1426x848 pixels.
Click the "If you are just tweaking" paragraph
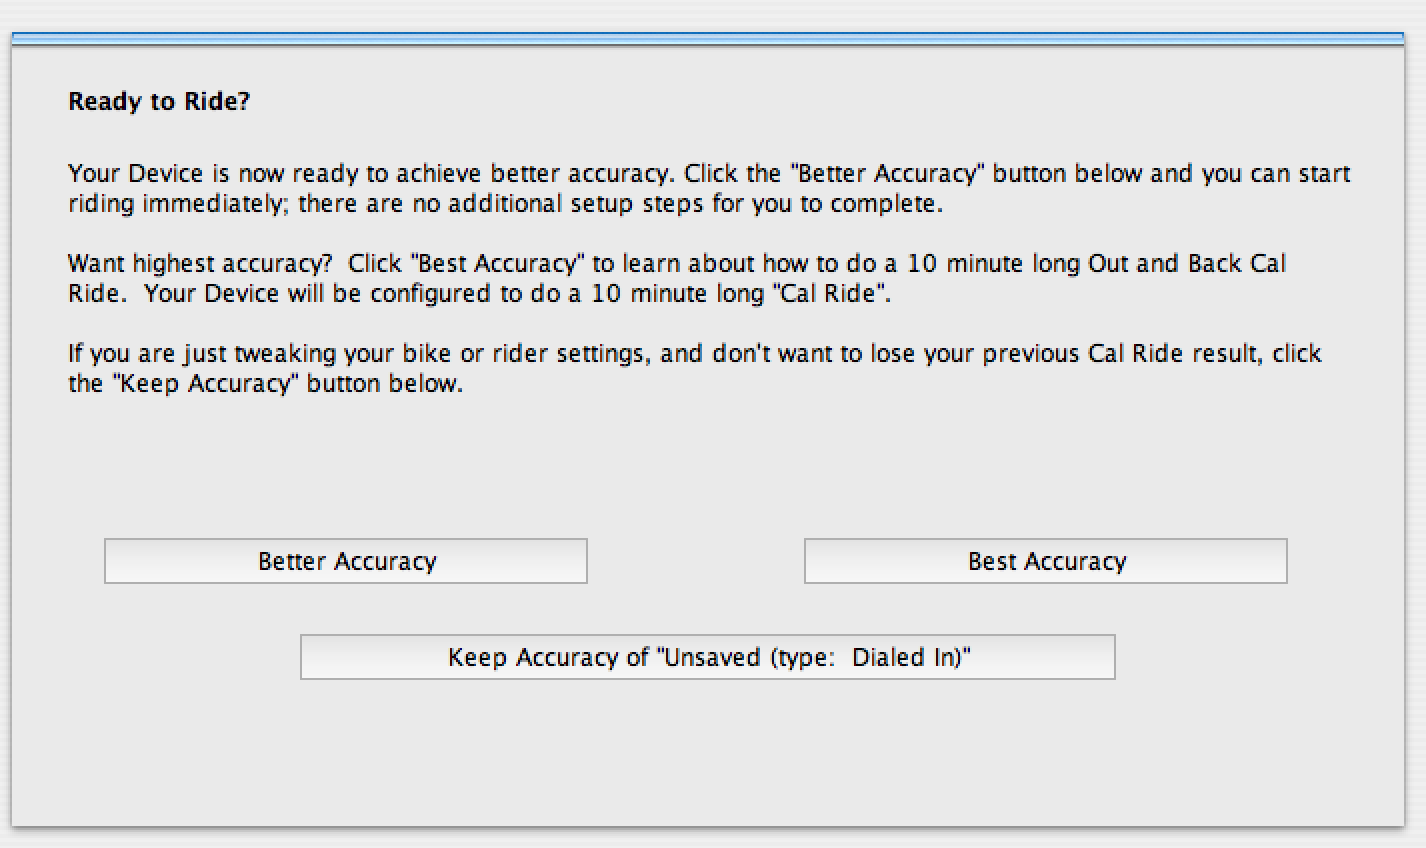(x=695, y=368)
